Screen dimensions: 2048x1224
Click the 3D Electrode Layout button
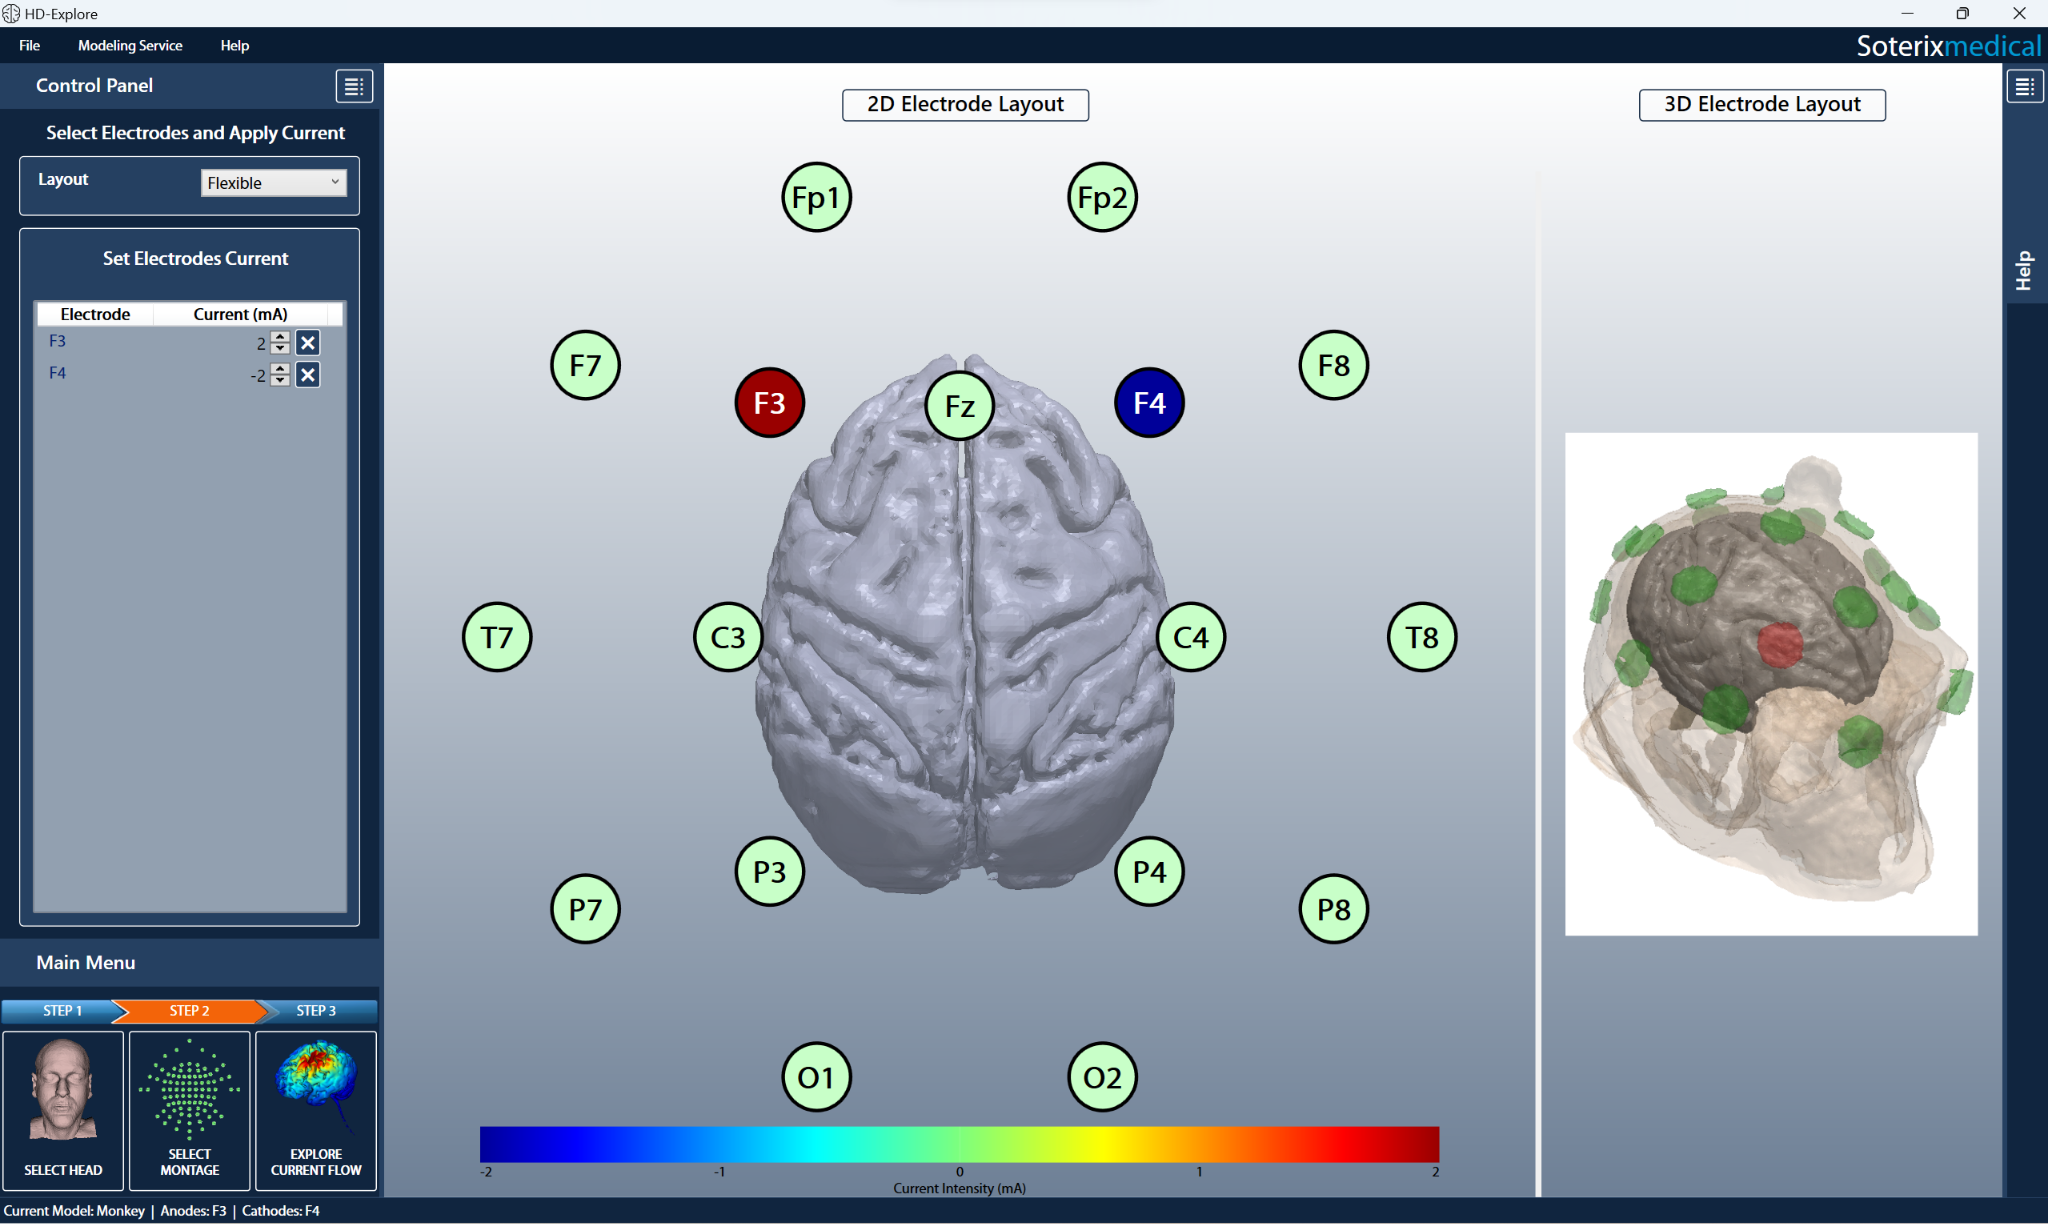click(1762, 105)
